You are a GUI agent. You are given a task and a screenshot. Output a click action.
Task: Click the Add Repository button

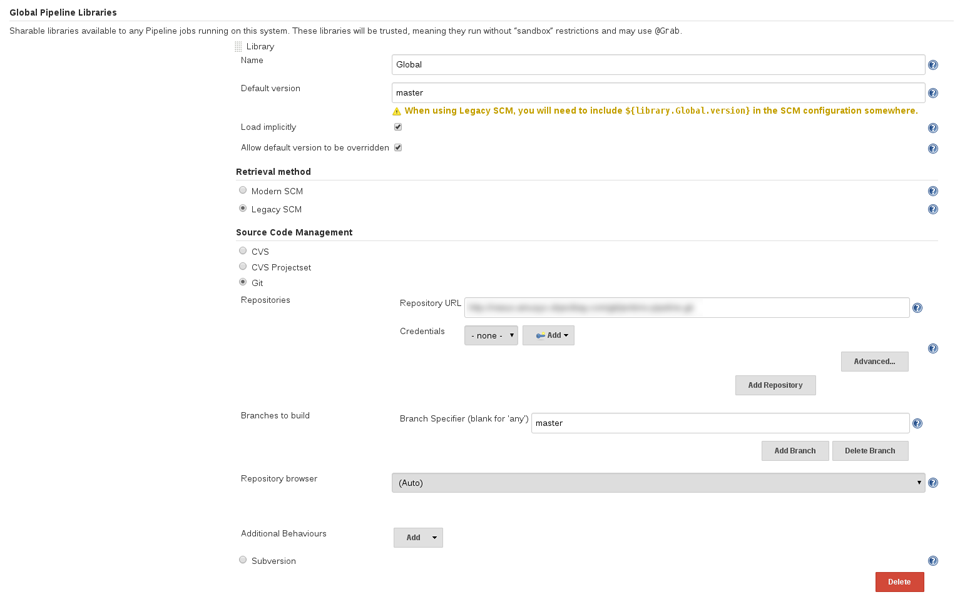775,385
